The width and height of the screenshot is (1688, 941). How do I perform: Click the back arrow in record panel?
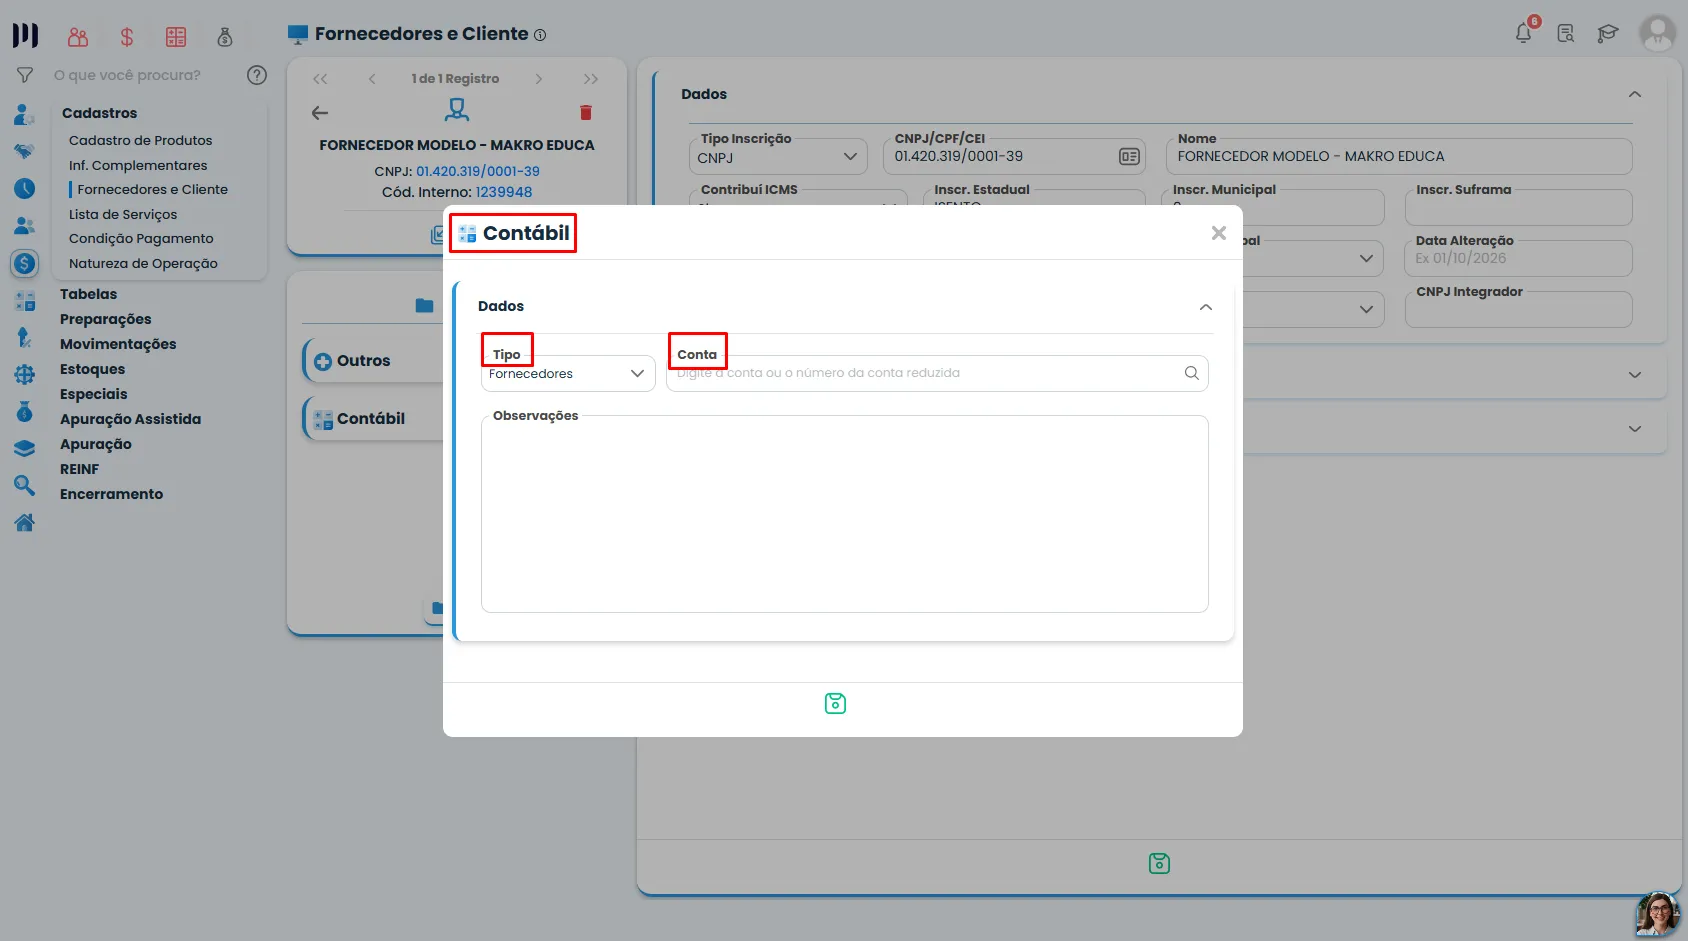coord(320,113)
